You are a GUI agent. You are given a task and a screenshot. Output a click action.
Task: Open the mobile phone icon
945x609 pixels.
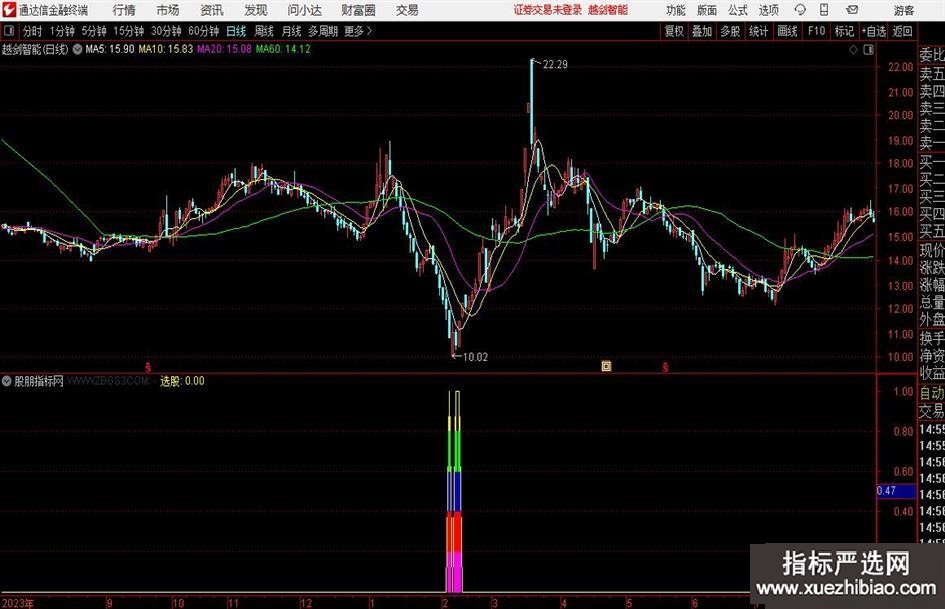pyautogui.click(x=824, y=10)
